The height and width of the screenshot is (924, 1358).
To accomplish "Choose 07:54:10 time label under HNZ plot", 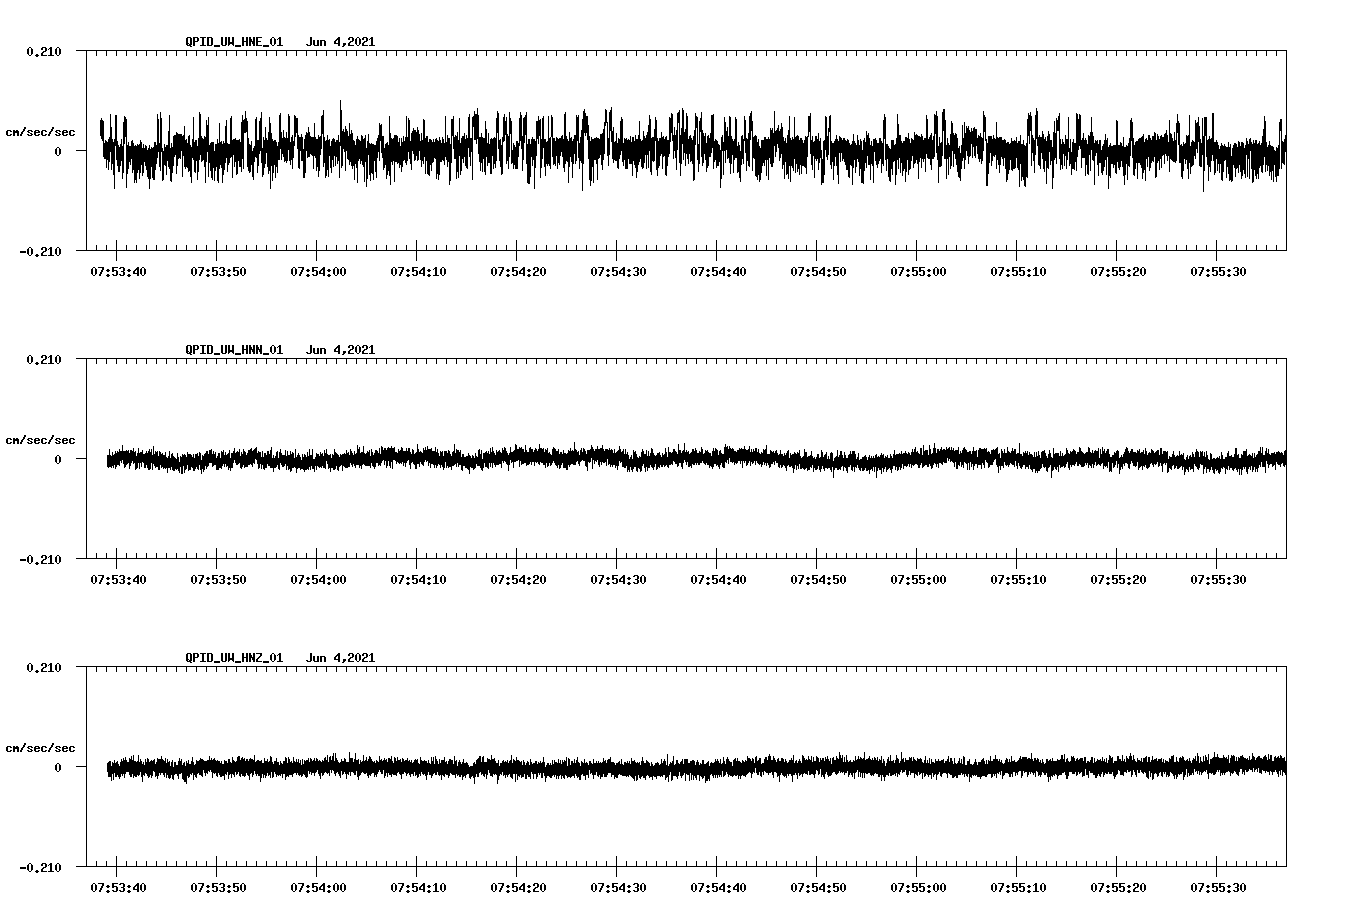I will (x=418, y=888).
